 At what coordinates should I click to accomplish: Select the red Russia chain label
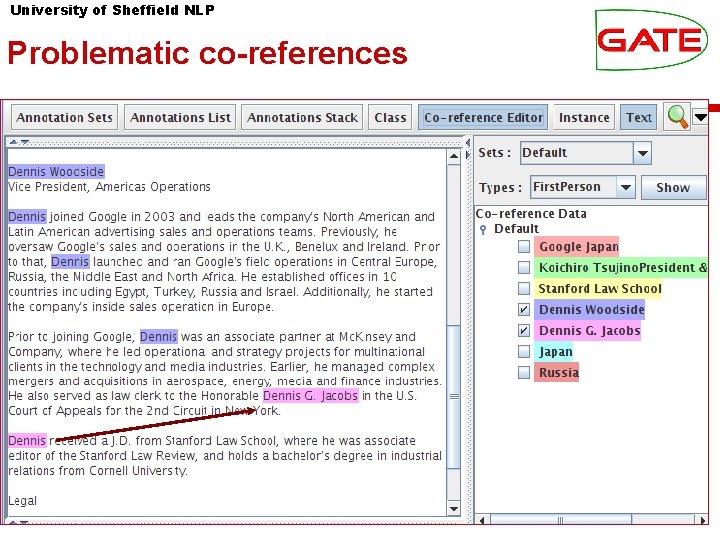tap(557, 372)
